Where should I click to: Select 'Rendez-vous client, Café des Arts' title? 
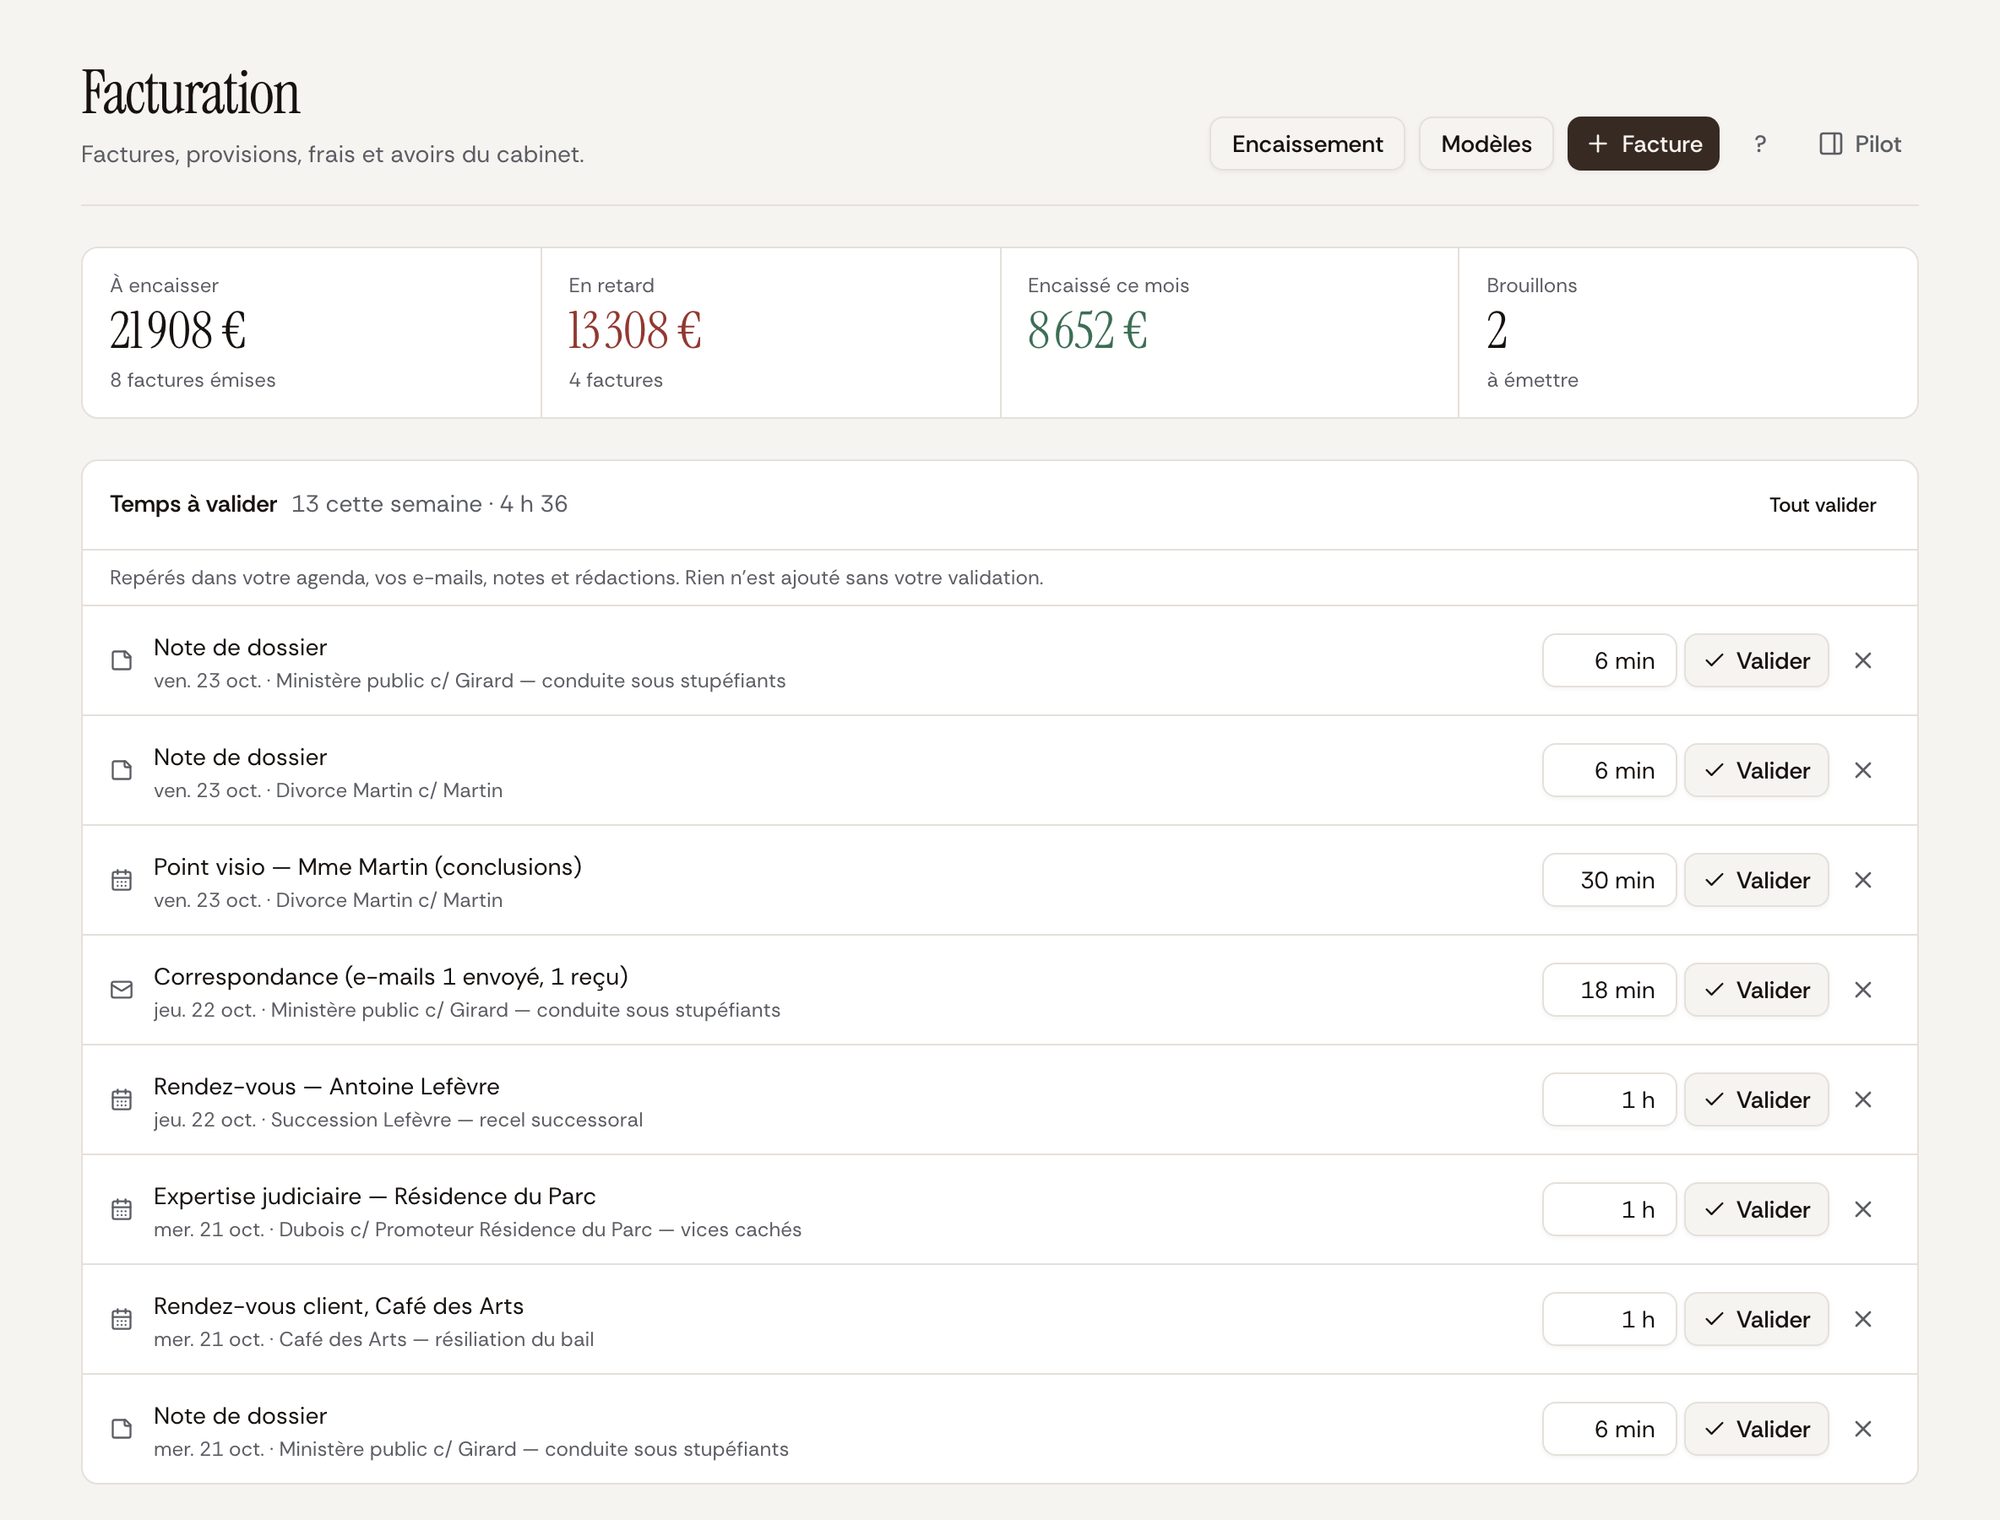coord(338,1306)
